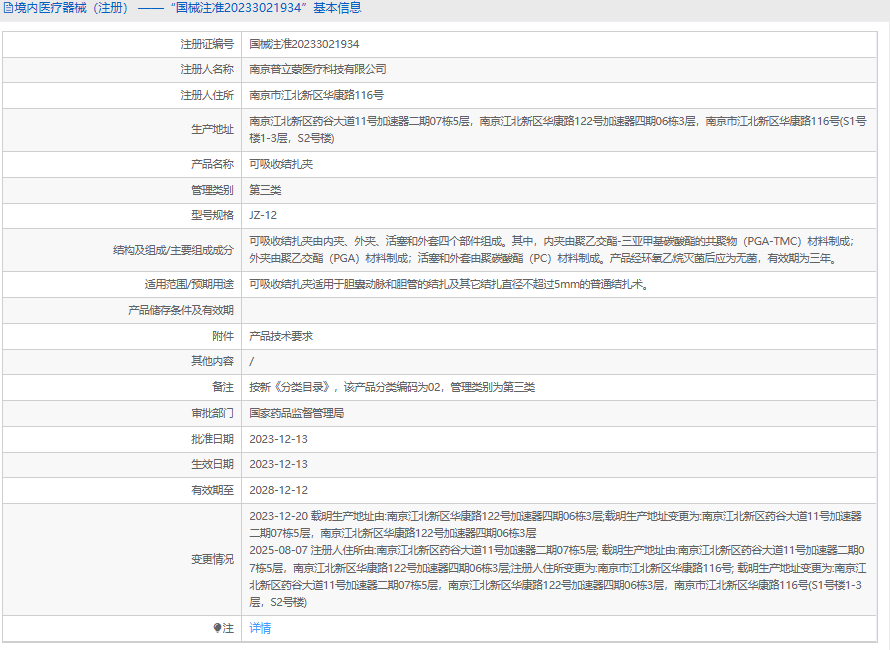This screenshot has width=890, height=650.
Task: Select product name 可吸收结扎夹
Action: (x=281, y=164)
